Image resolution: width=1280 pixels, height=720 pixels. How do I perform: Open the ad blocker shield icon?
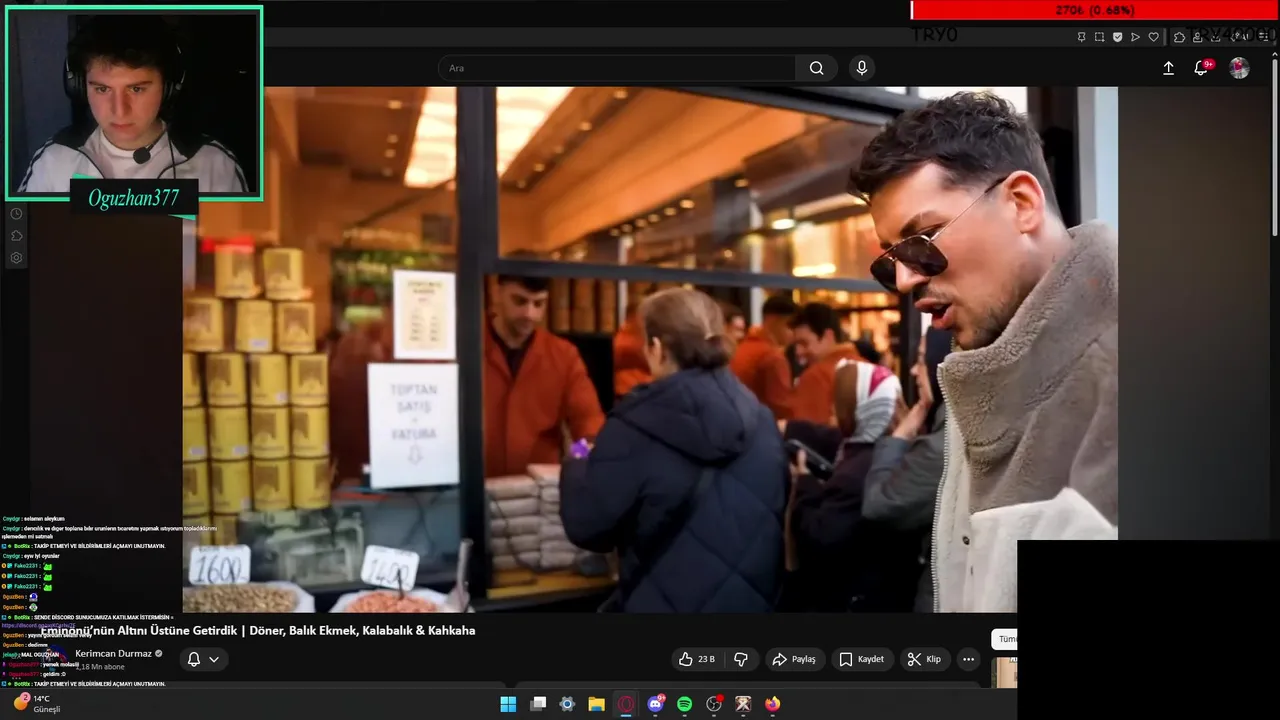pyautogui.click(x=1117, y=37)
